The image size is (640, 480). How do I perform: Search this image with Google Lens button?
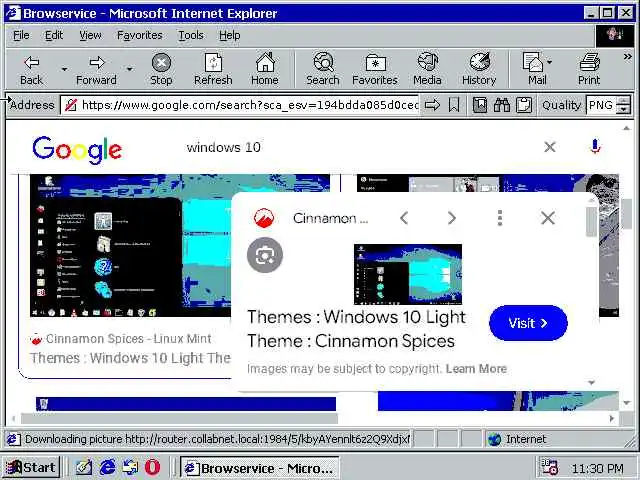[265, 255]
